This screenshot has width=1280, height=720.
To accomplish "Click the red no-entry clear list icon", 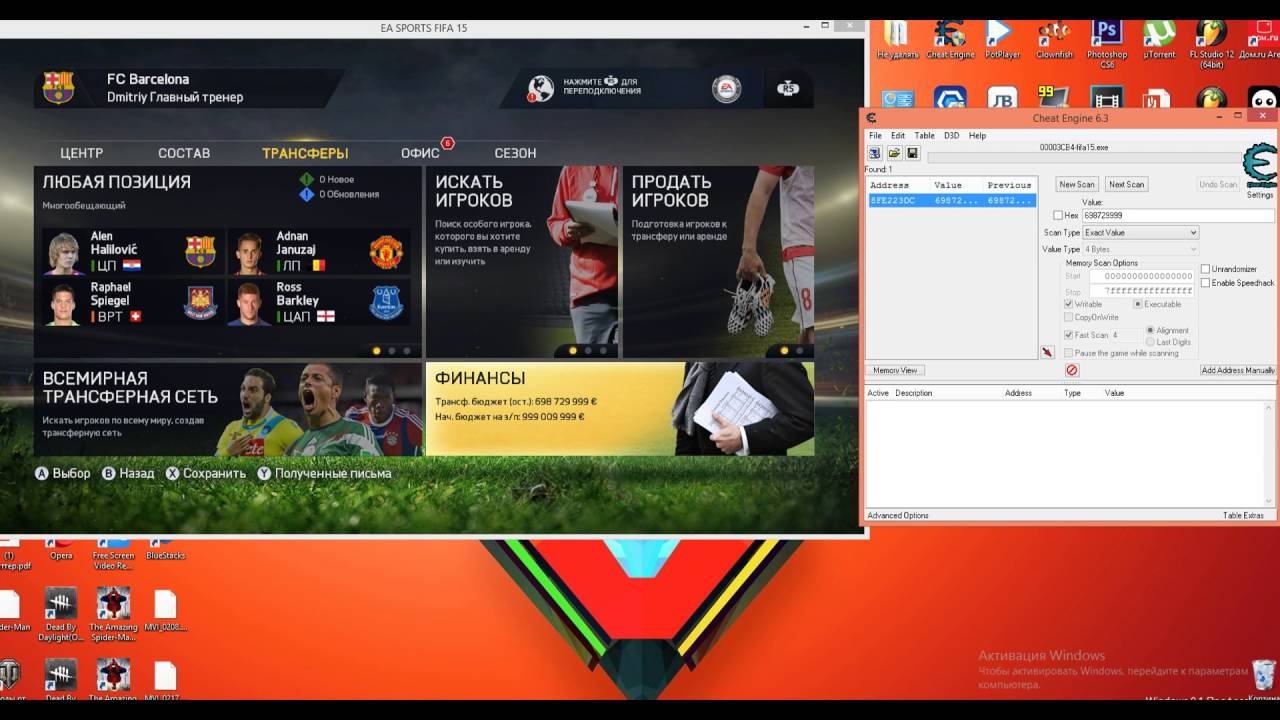I will [x=1072, y=370].
